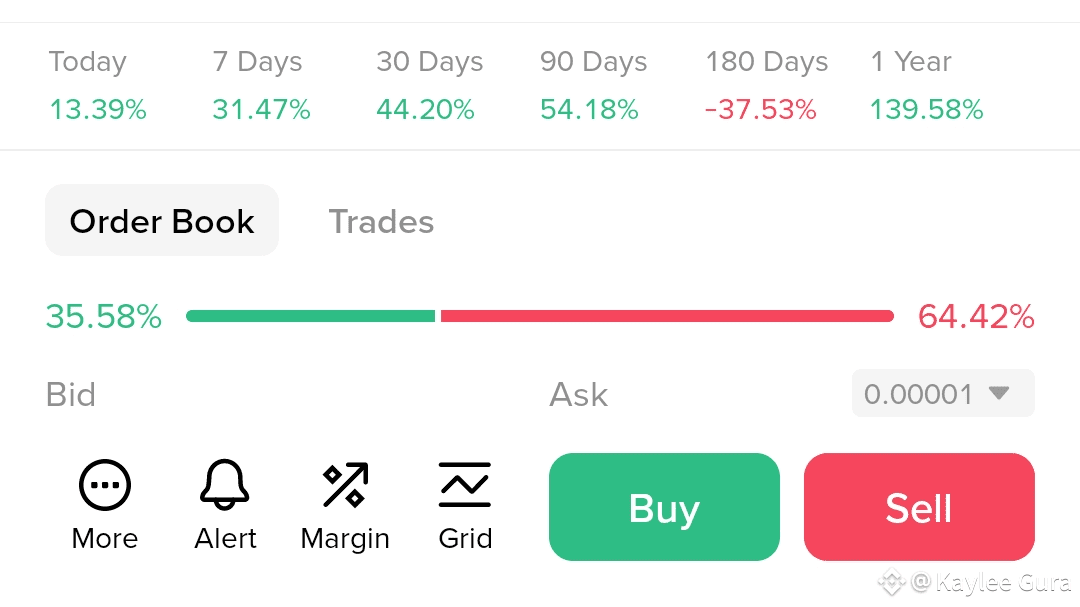Switch to the Order Book tab
This screenshot has height=607, width=1080.
click(x=162, y=221)
